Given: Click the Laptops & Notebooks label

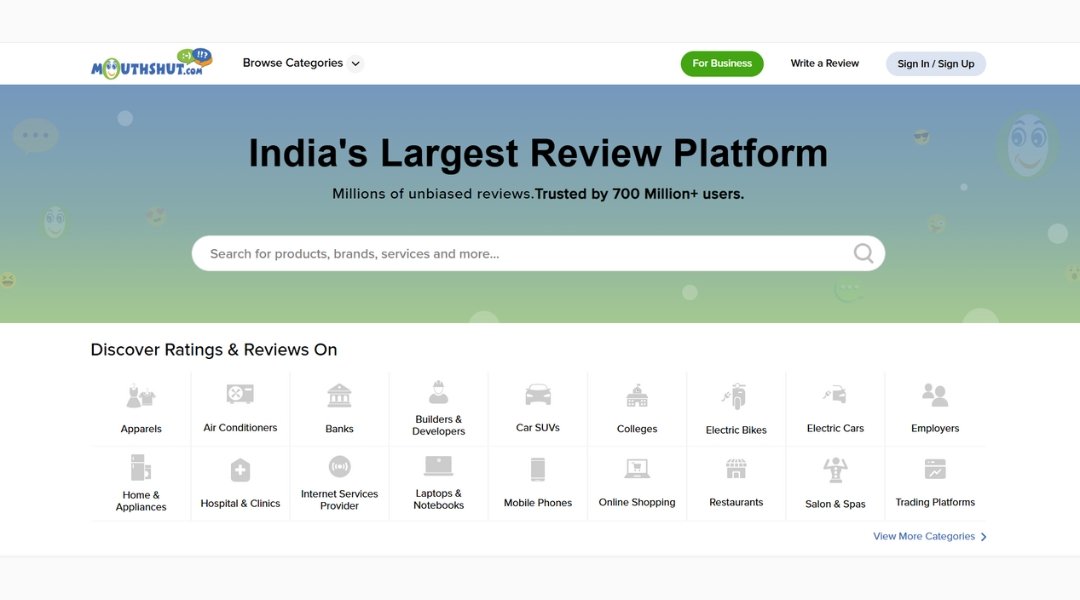Looking at the screenshot, I should (439, 499).
